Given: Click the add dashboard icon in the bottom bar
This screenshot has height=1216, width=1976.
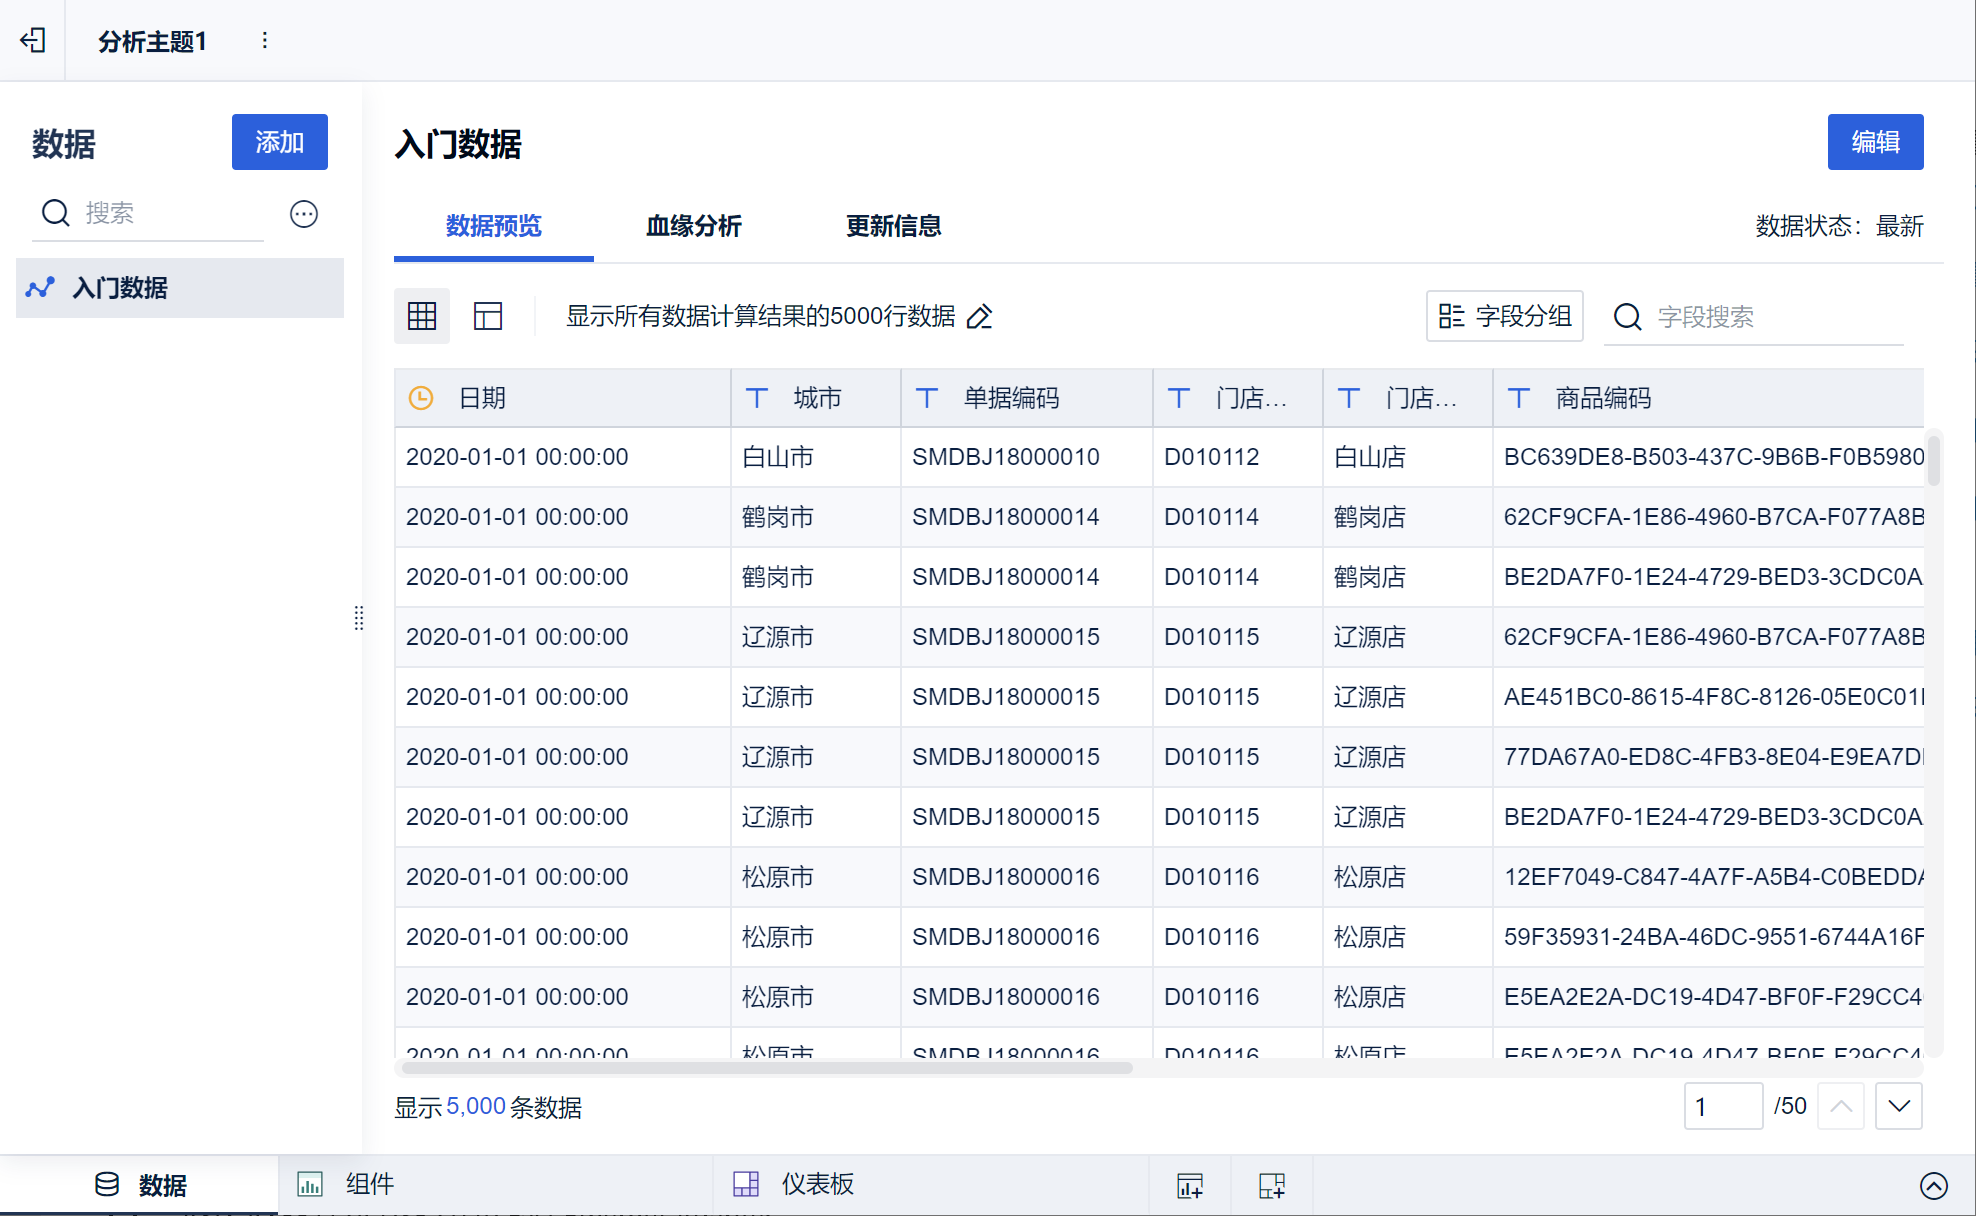Looking at the screenshot, I should pyautogui.click(x=1272, y=1186).
